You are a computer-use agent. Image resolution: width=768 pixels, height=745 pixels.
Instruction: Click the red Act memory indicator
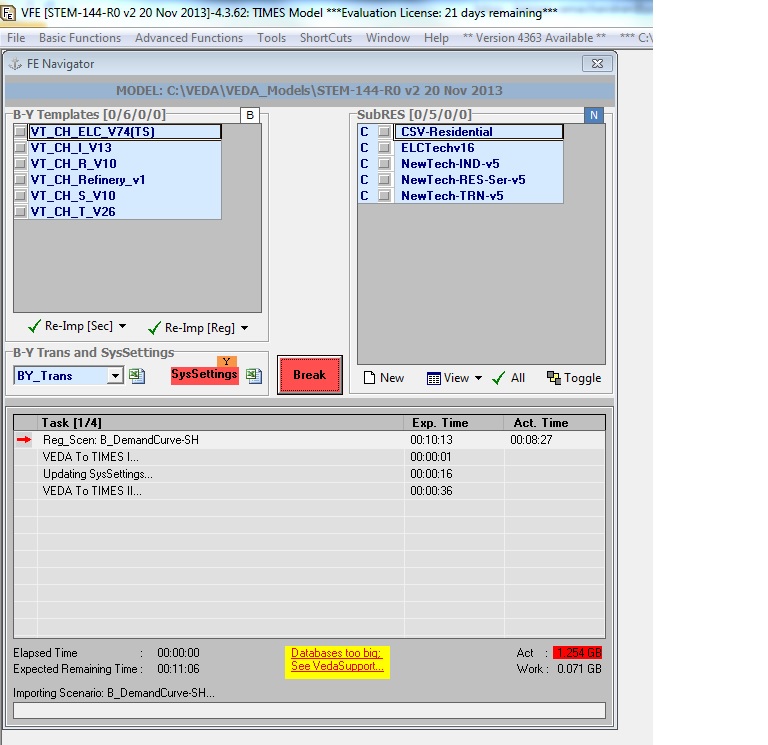578,653
